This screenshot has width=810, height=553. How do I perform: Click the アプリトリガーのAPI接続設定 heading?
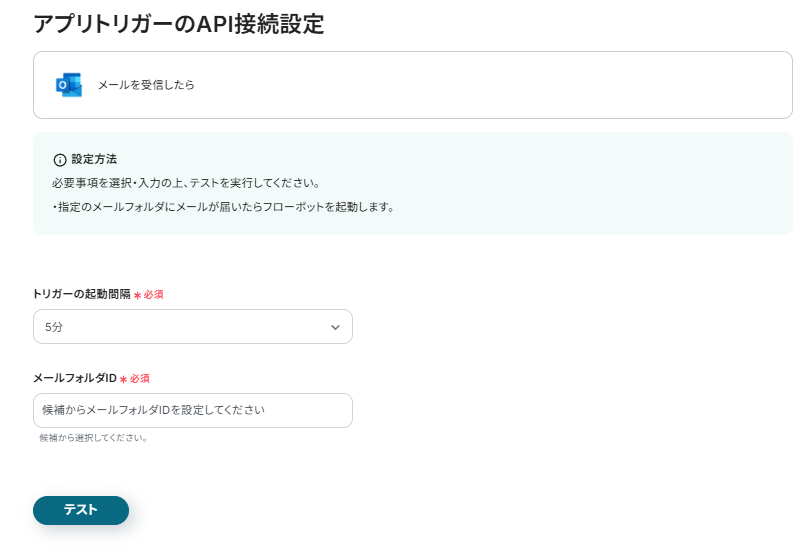[x=179, y=25]
